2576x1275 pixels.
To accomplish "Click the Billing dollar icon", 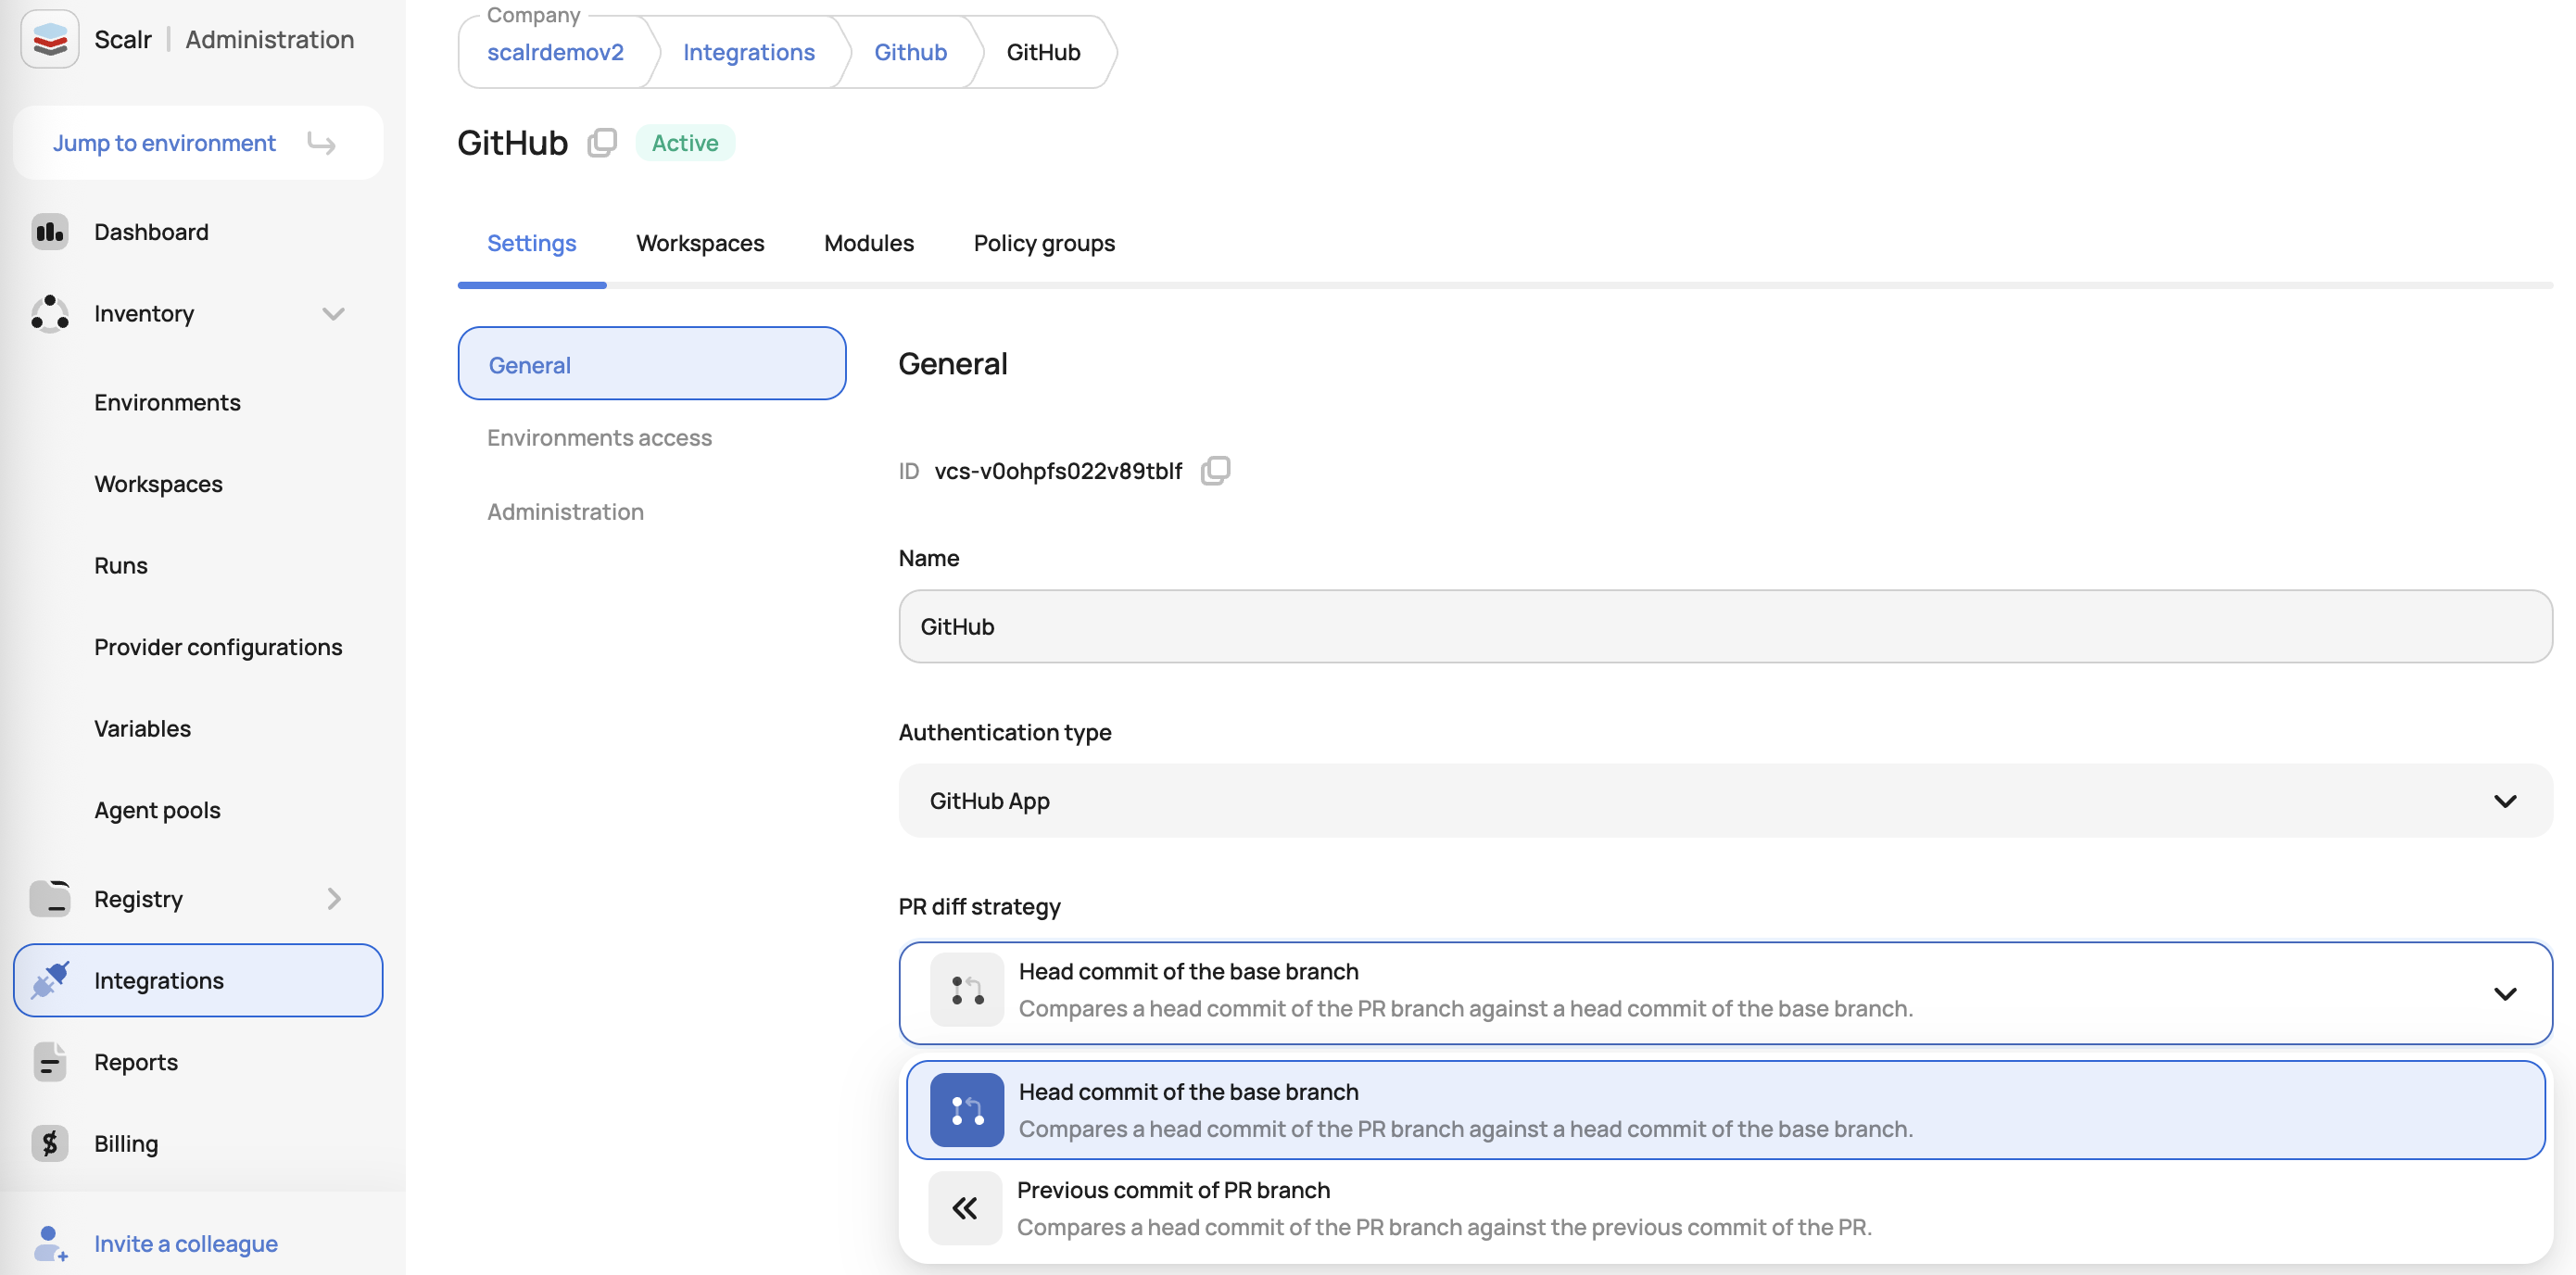I will click(x=49, y=1143).
